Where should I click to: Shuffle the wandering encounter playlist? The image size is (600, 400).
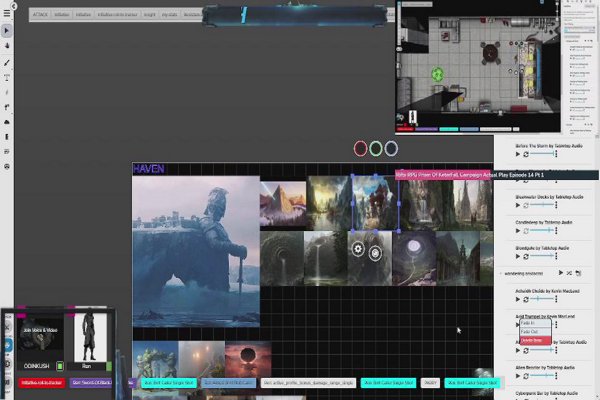569,273
